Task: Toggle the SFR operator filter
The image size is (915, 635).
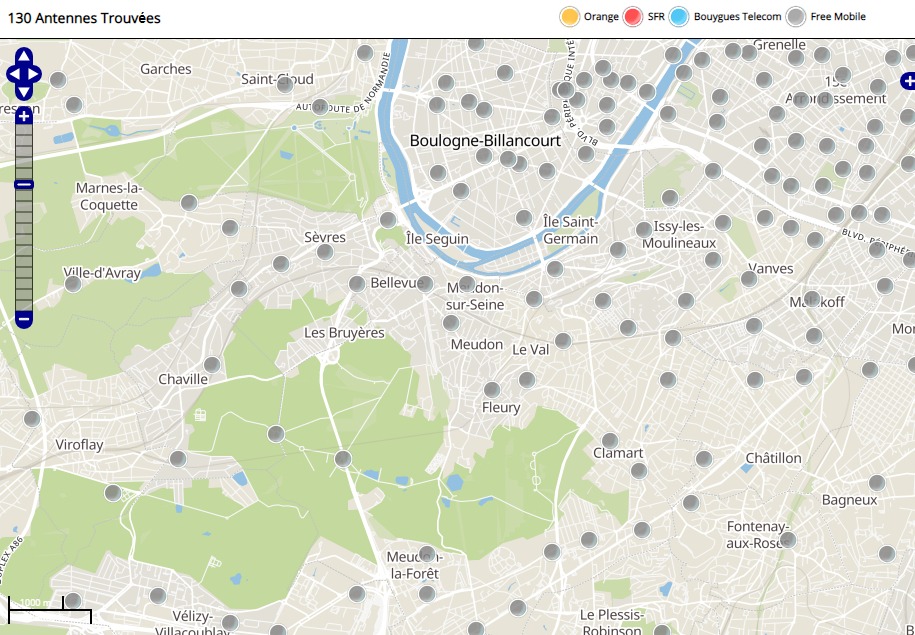Action: [632, 17]
